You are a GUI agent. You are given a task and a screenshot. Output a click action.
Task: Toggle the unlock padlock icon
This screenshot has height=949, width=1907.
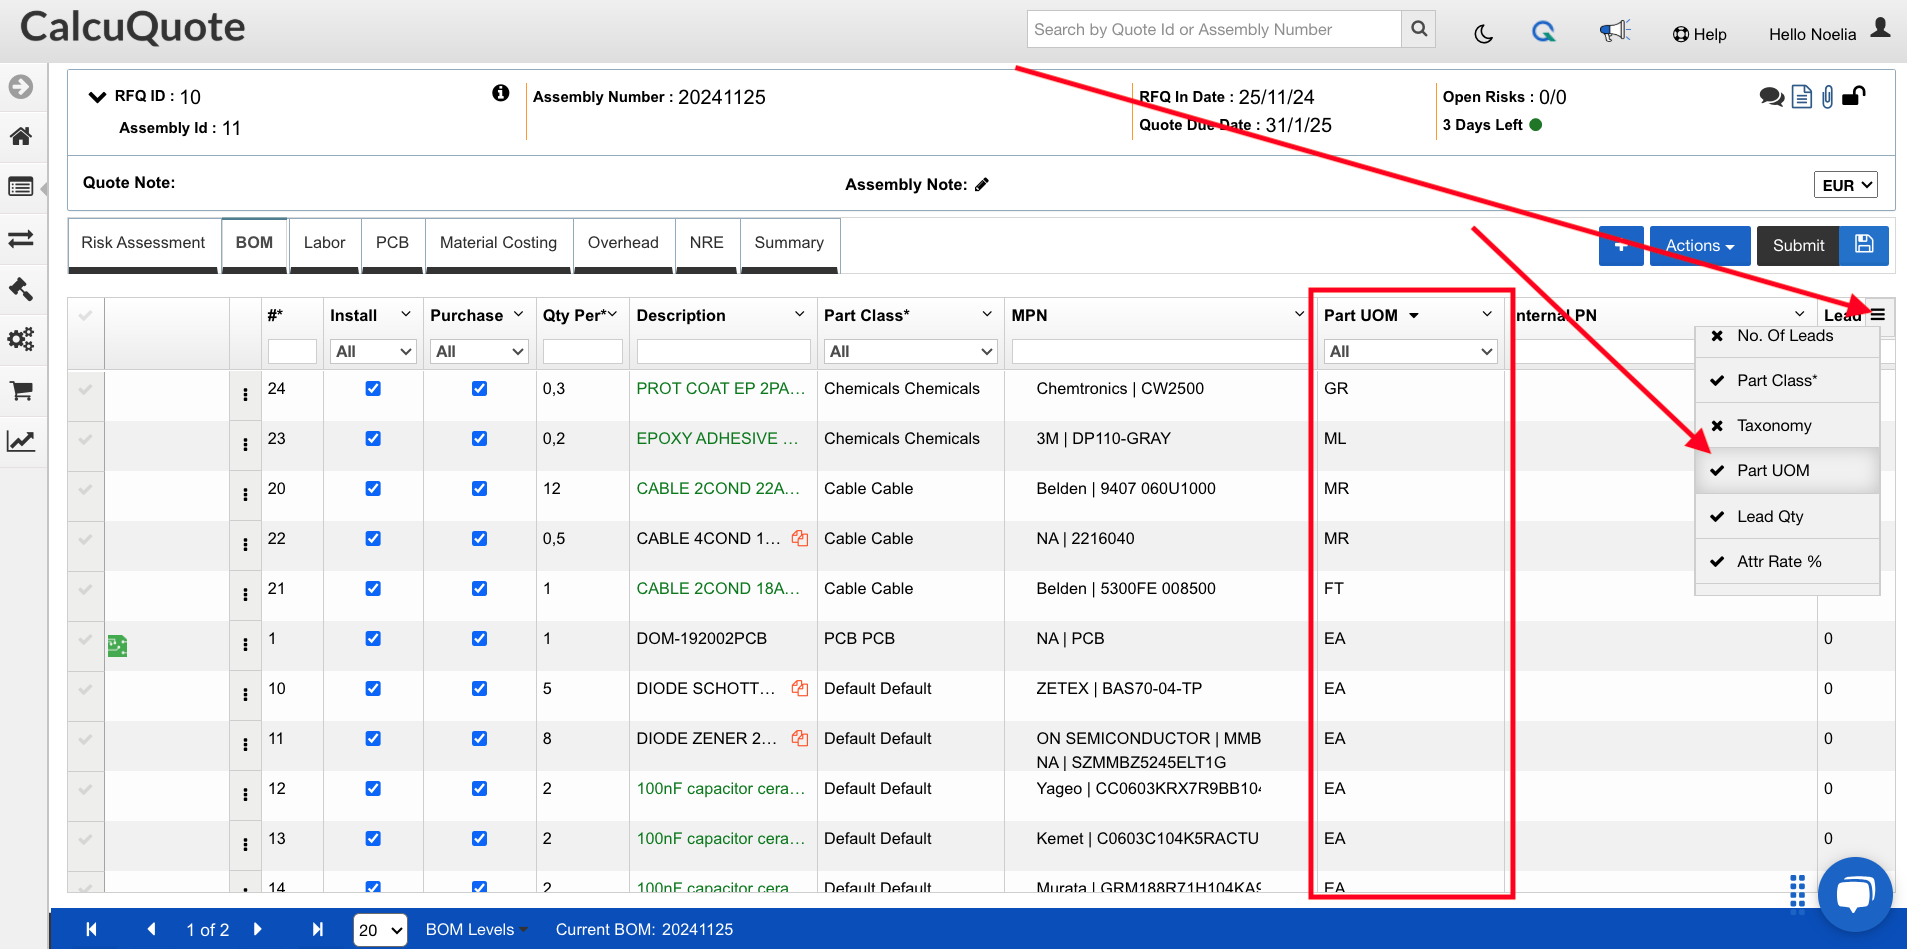coord(1854,96)
